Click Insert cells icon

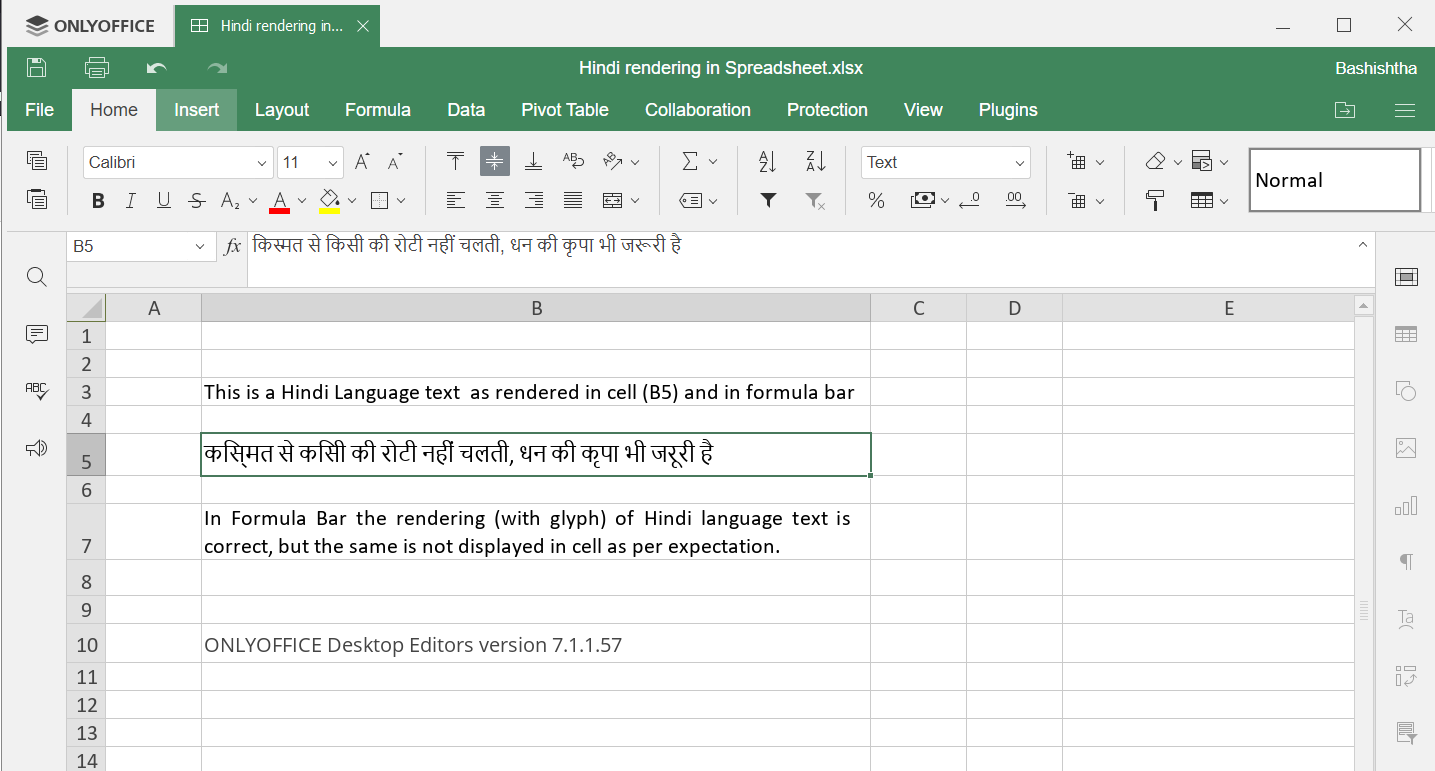click(1077, 161)
